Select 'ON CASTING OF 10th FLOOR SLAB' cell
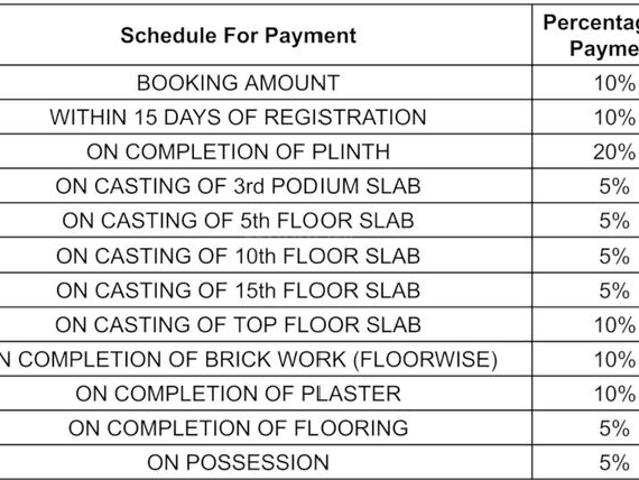 (x=238, y=256)
